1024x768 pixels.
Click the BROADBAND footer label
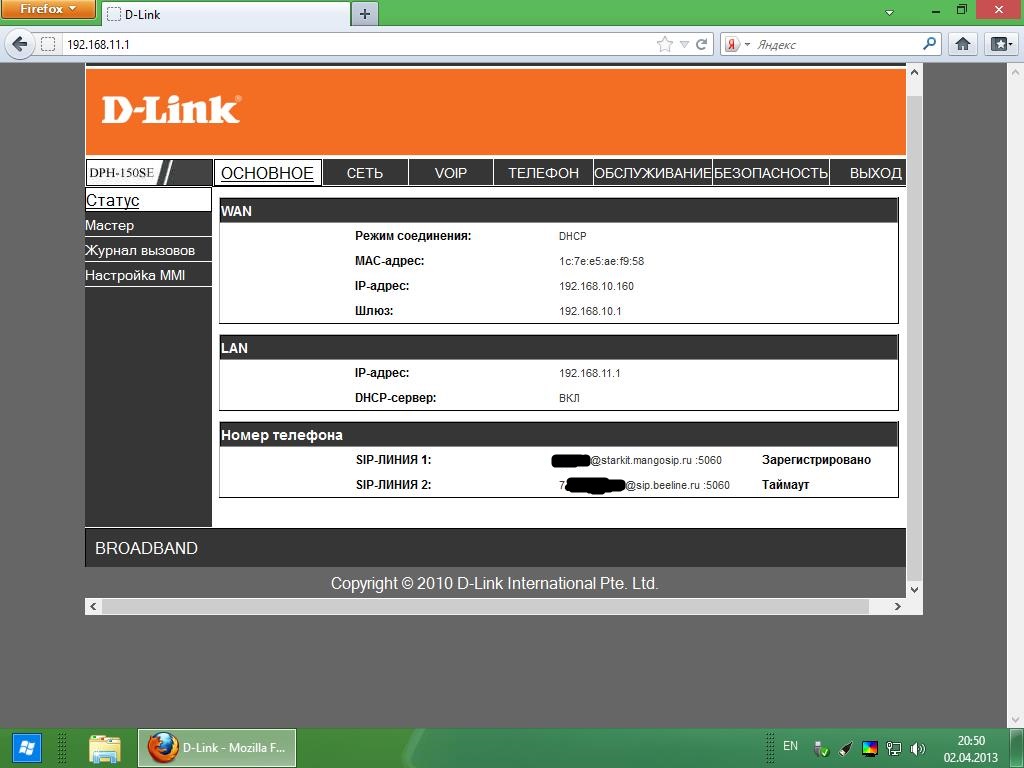click(x=146, y=548)
